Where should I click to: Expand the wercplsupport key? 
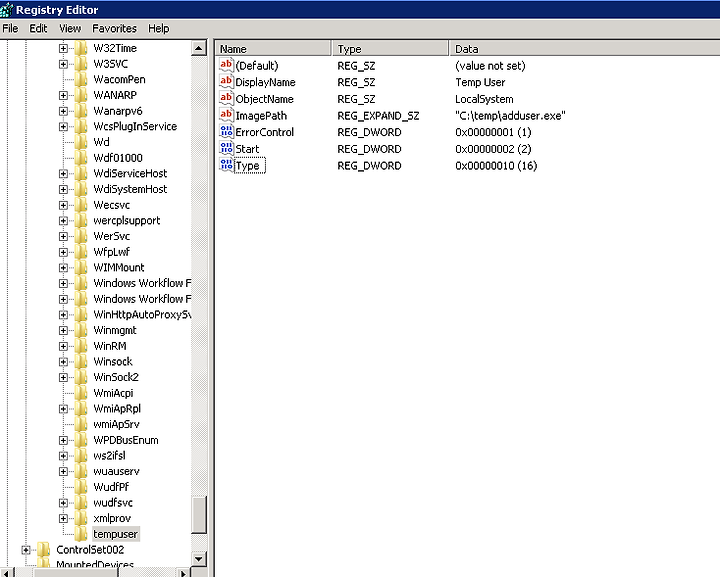pyautogui.click(x=63, y=221)
